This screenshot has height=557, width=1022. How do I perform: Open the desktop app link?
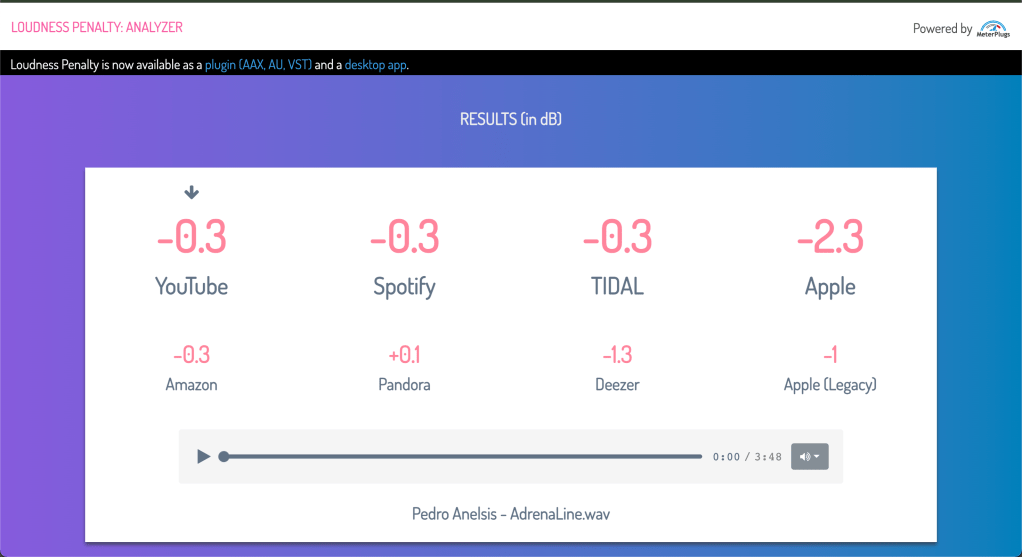pyautogui.click(x=375, y=65)
